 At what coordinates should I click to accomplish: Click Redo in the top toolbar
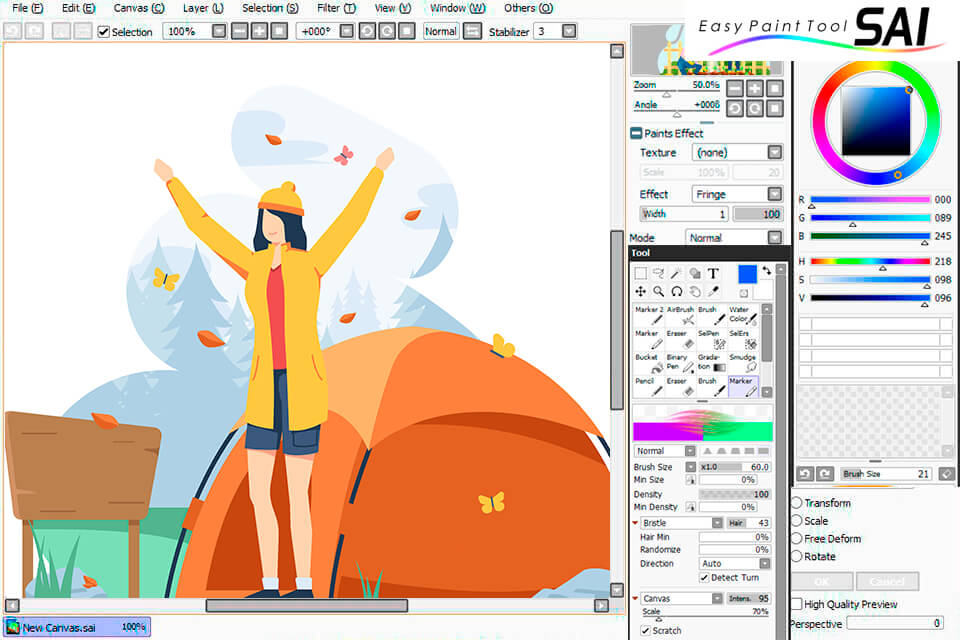pyautogui.click(x=34, y=31)
